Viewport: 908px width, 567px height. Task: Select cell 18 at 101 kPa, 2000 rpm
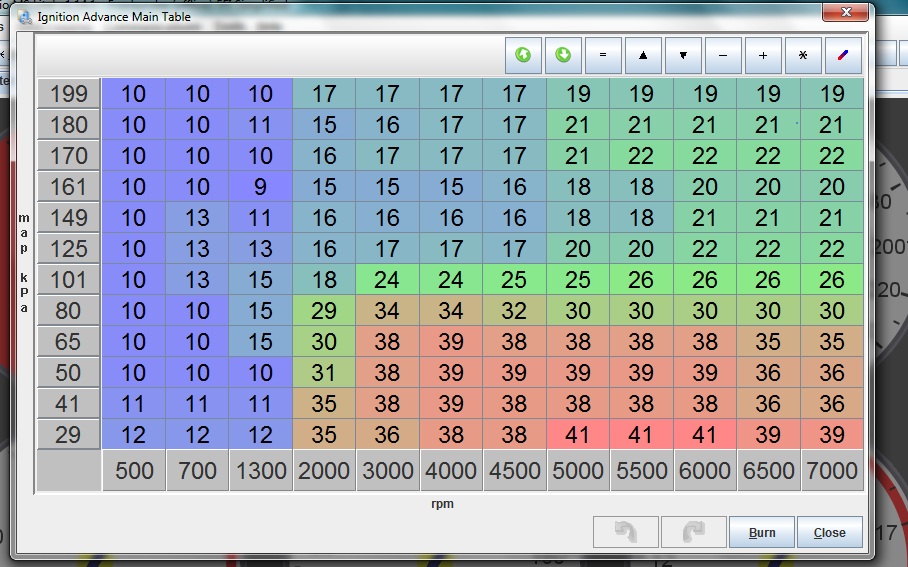coord(324,280)
